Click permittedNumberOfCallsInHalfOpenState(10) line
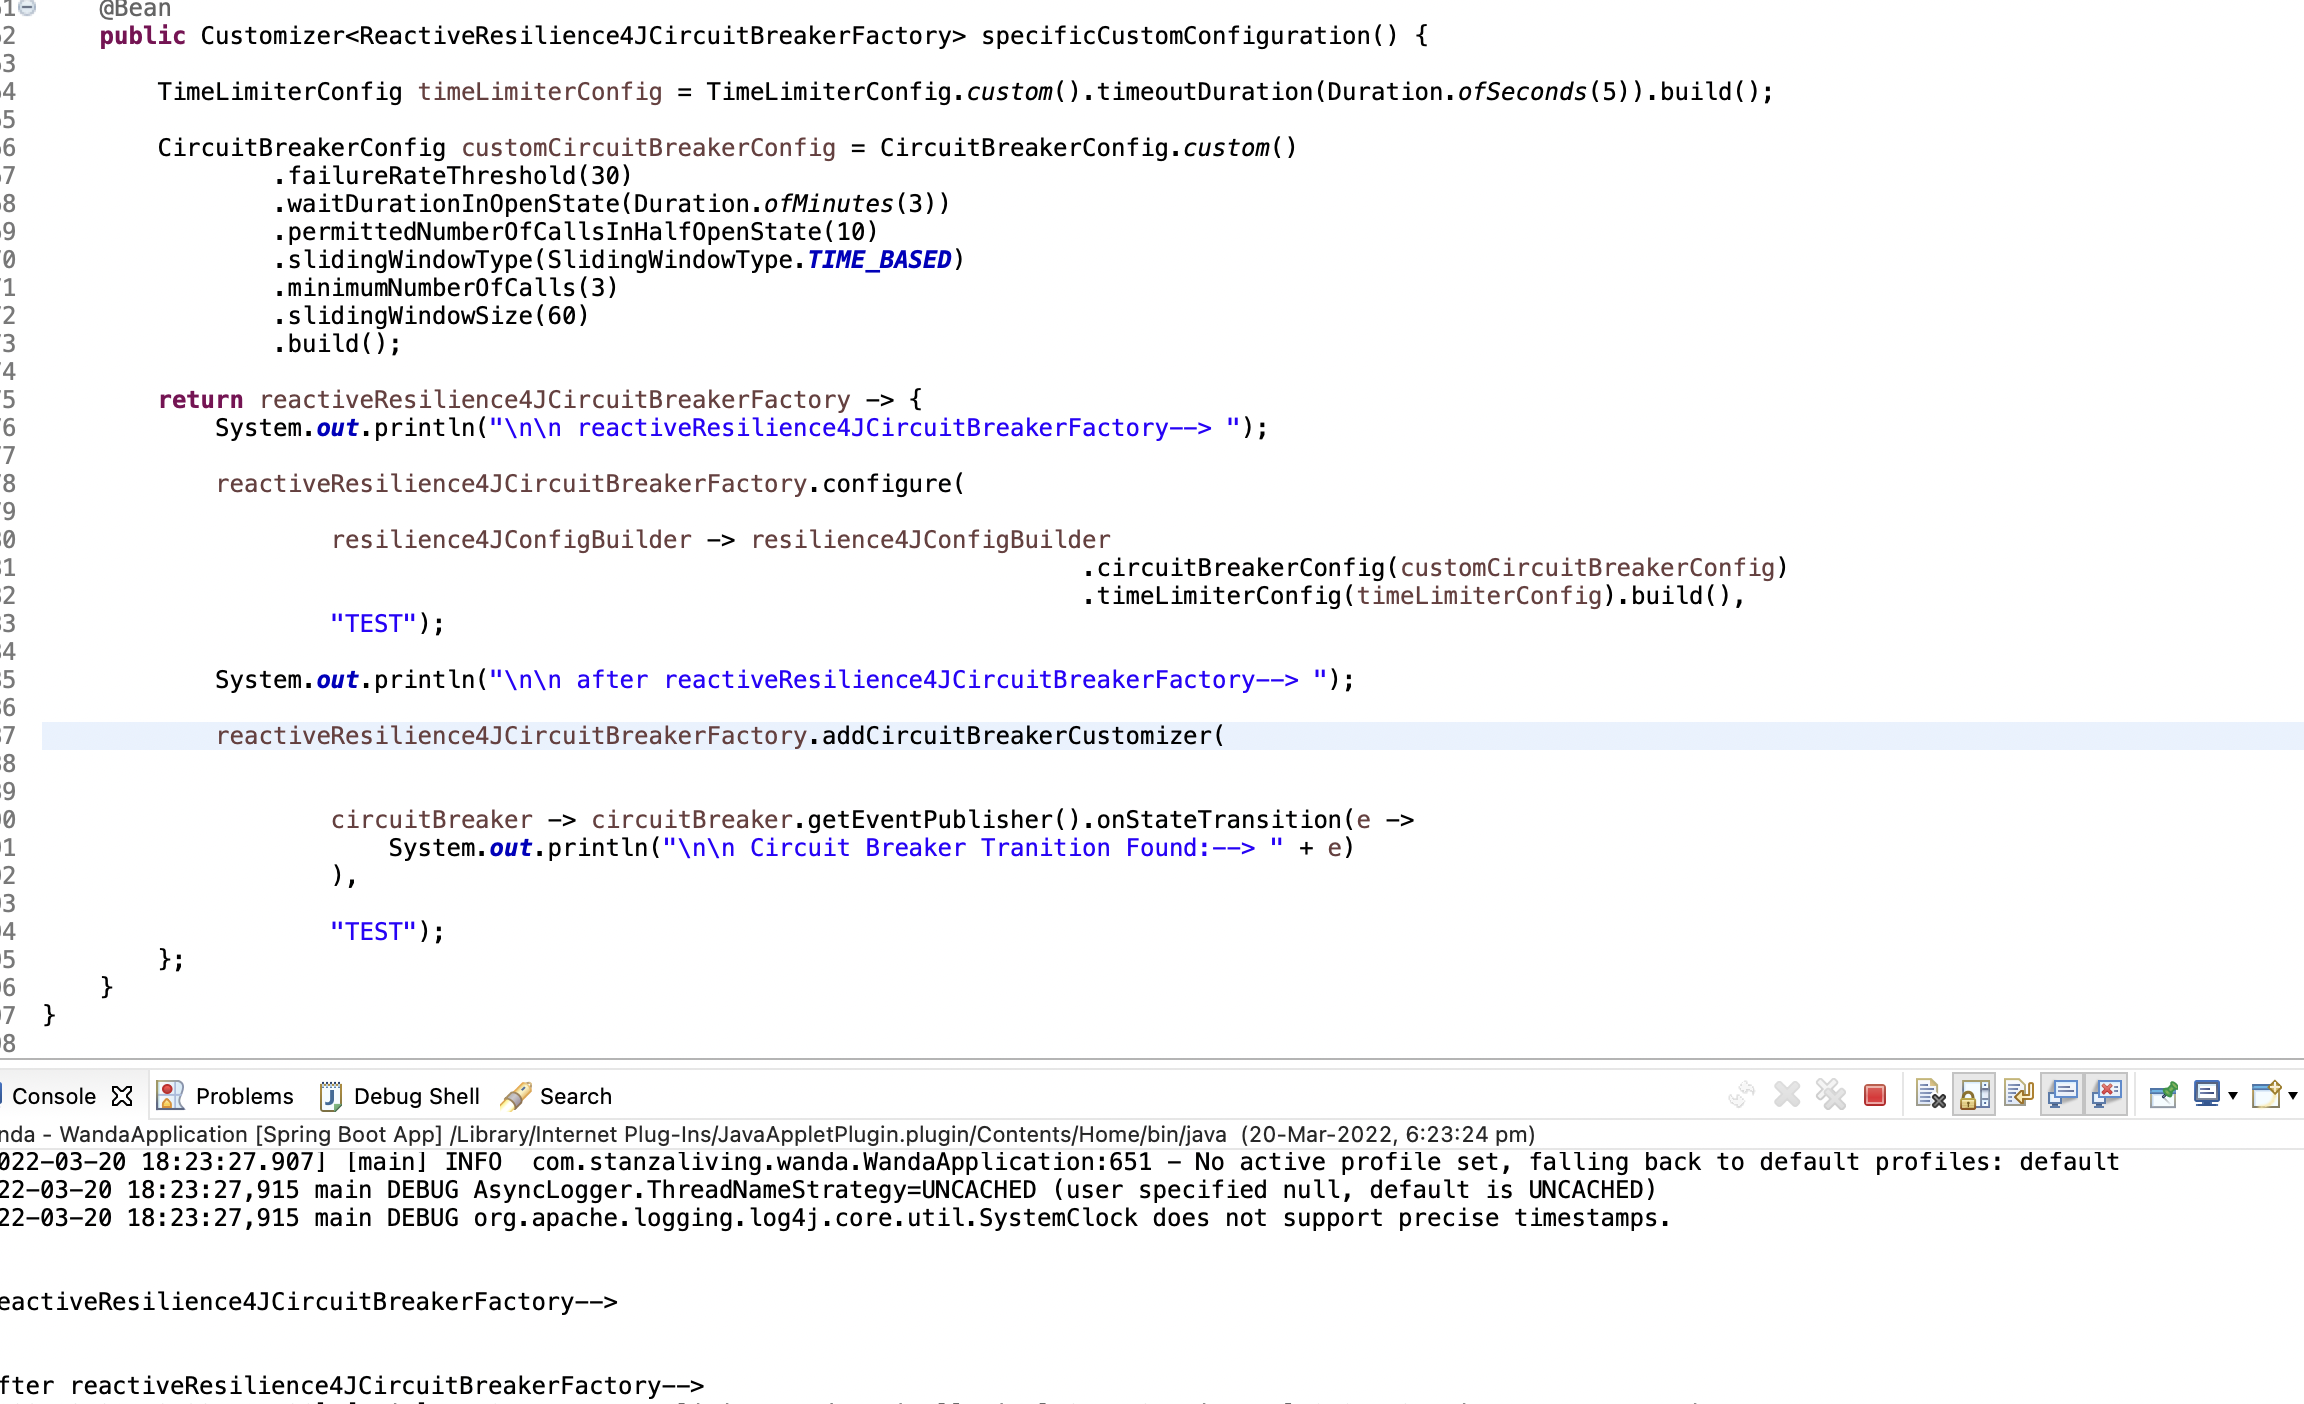Screen dimensions: 2304x1404 click(575, 232)
